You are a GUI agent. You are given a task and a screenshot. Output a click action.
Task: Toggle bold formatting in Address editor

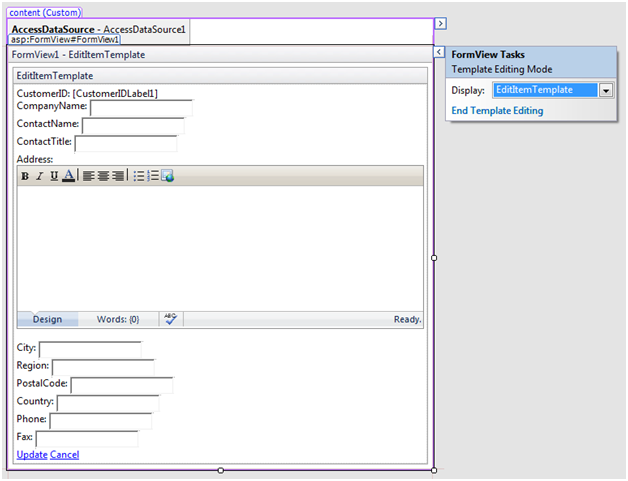point(25,176)
